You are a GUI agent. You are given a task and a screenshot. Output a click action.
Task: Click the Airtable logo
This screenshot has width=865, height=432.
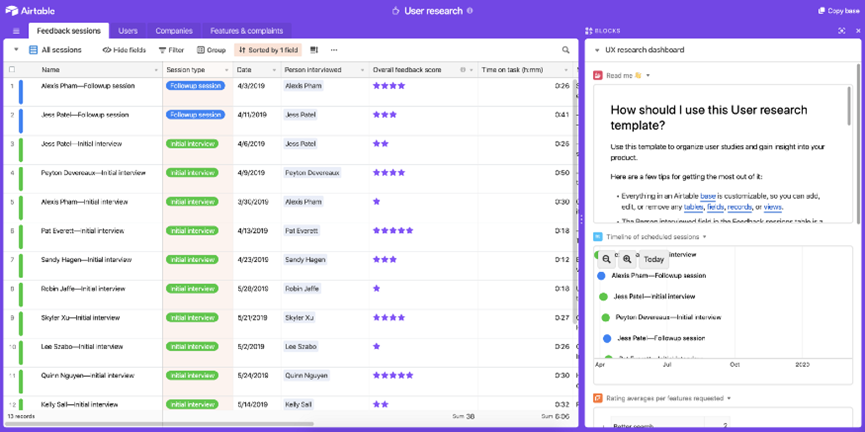point(30,10)
